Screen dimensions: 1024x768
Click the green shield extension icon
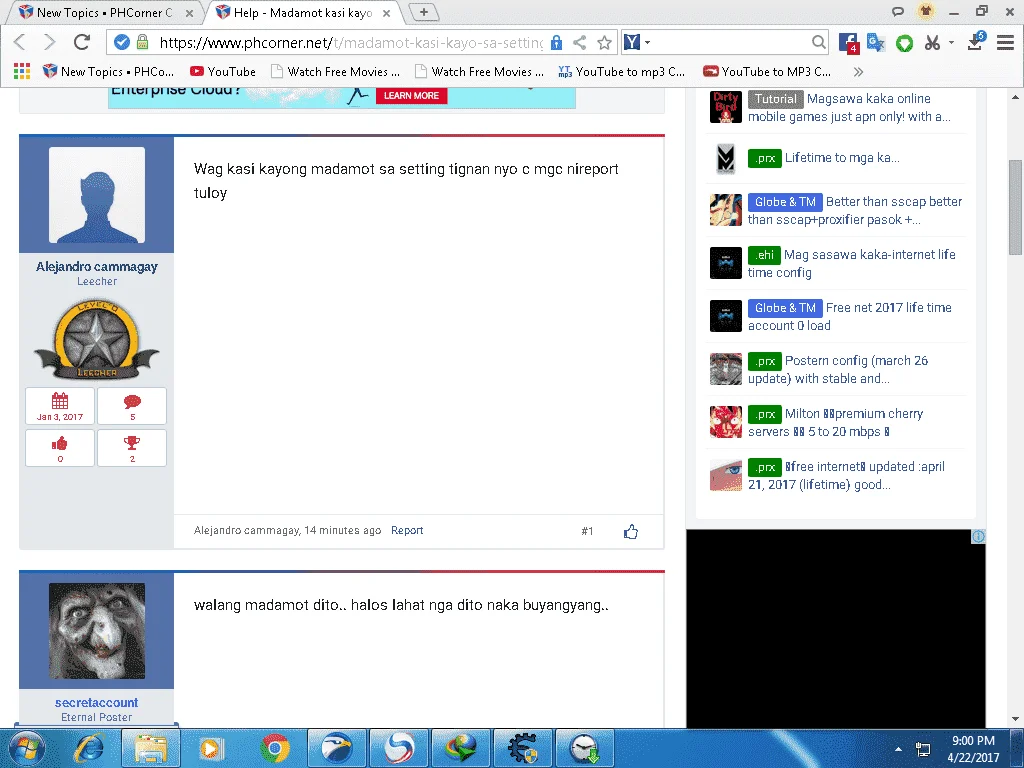(x=904, y=43)
